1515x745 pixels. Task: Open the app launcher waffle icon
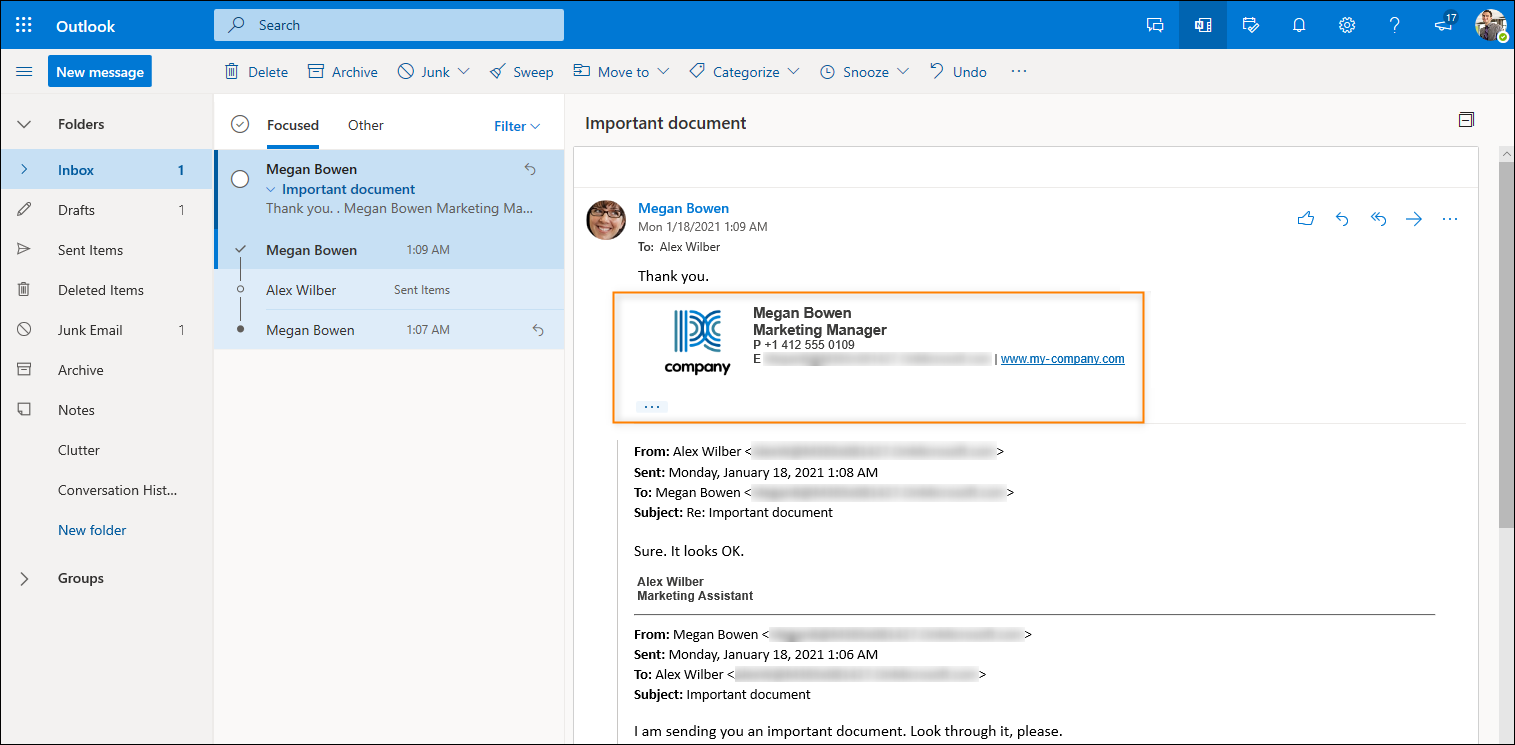click(24, 25)
